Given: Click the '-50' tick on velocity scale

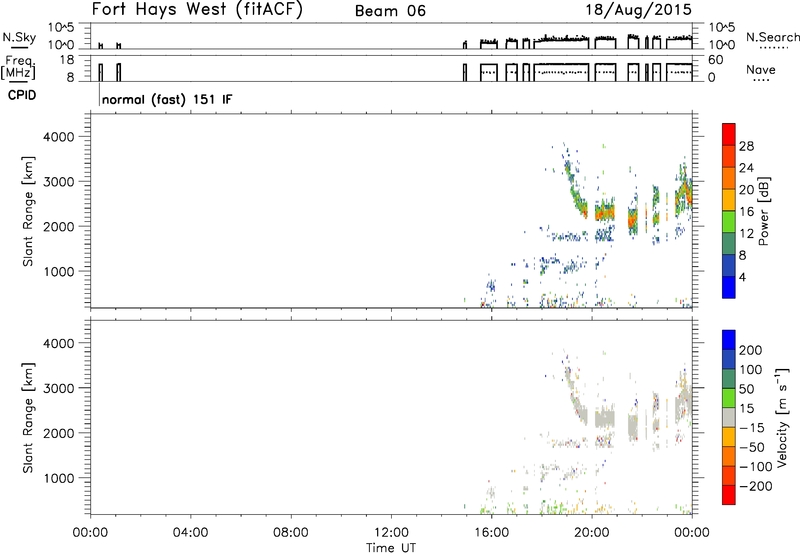Looking at the screenshot, I should (753, 447).
